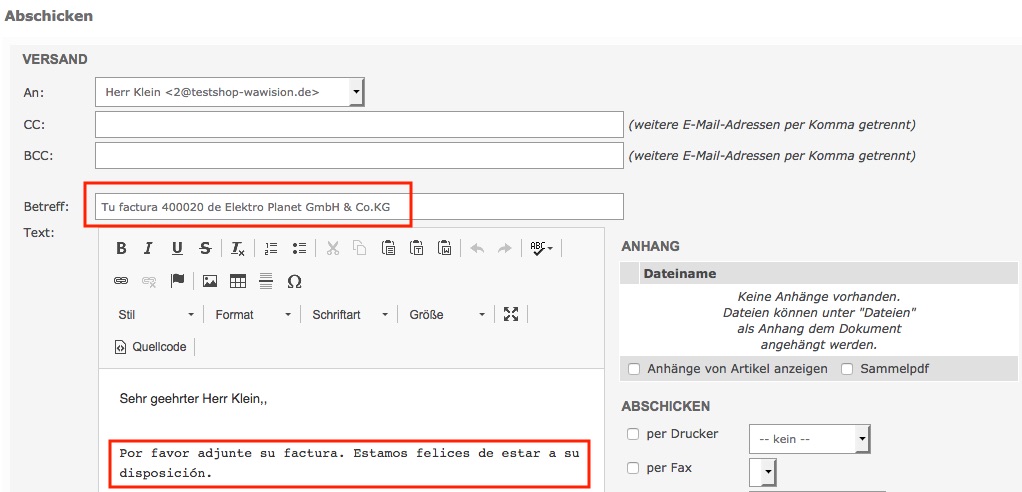Click the Betreff subject field
Screen dimensions: 1022x492
click(359, 207)
